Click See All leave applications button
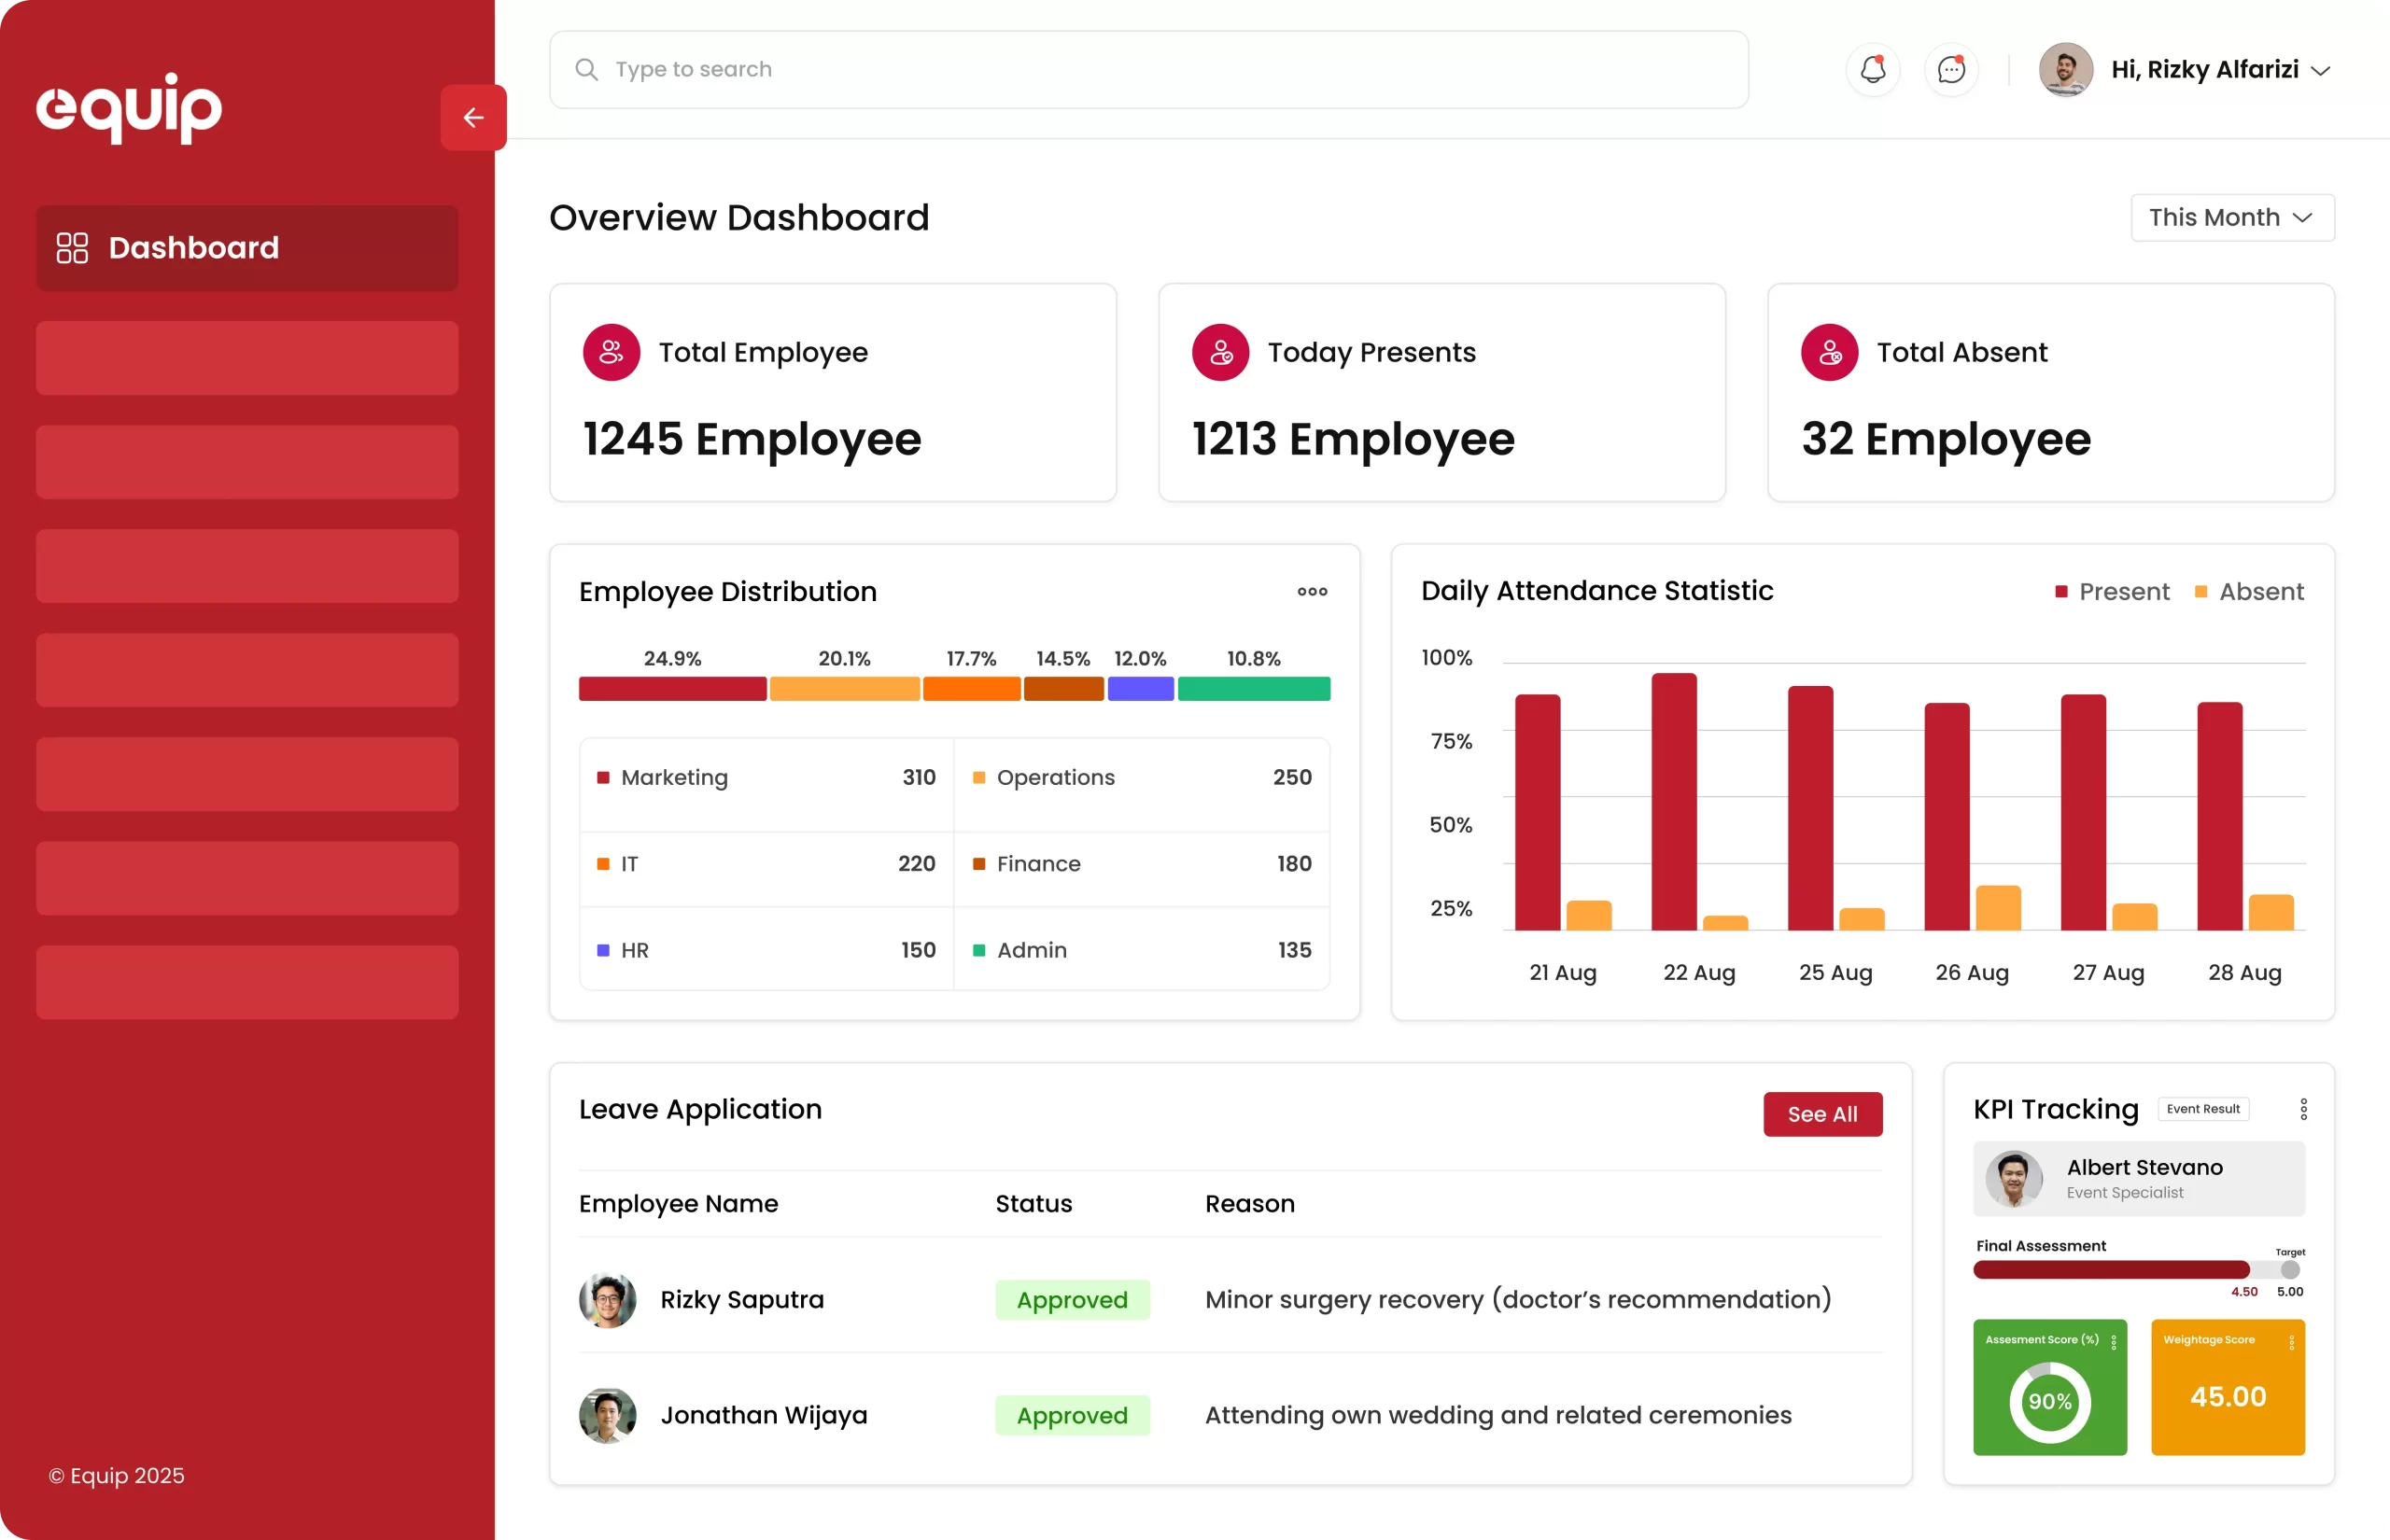 pos(1822,1114)
